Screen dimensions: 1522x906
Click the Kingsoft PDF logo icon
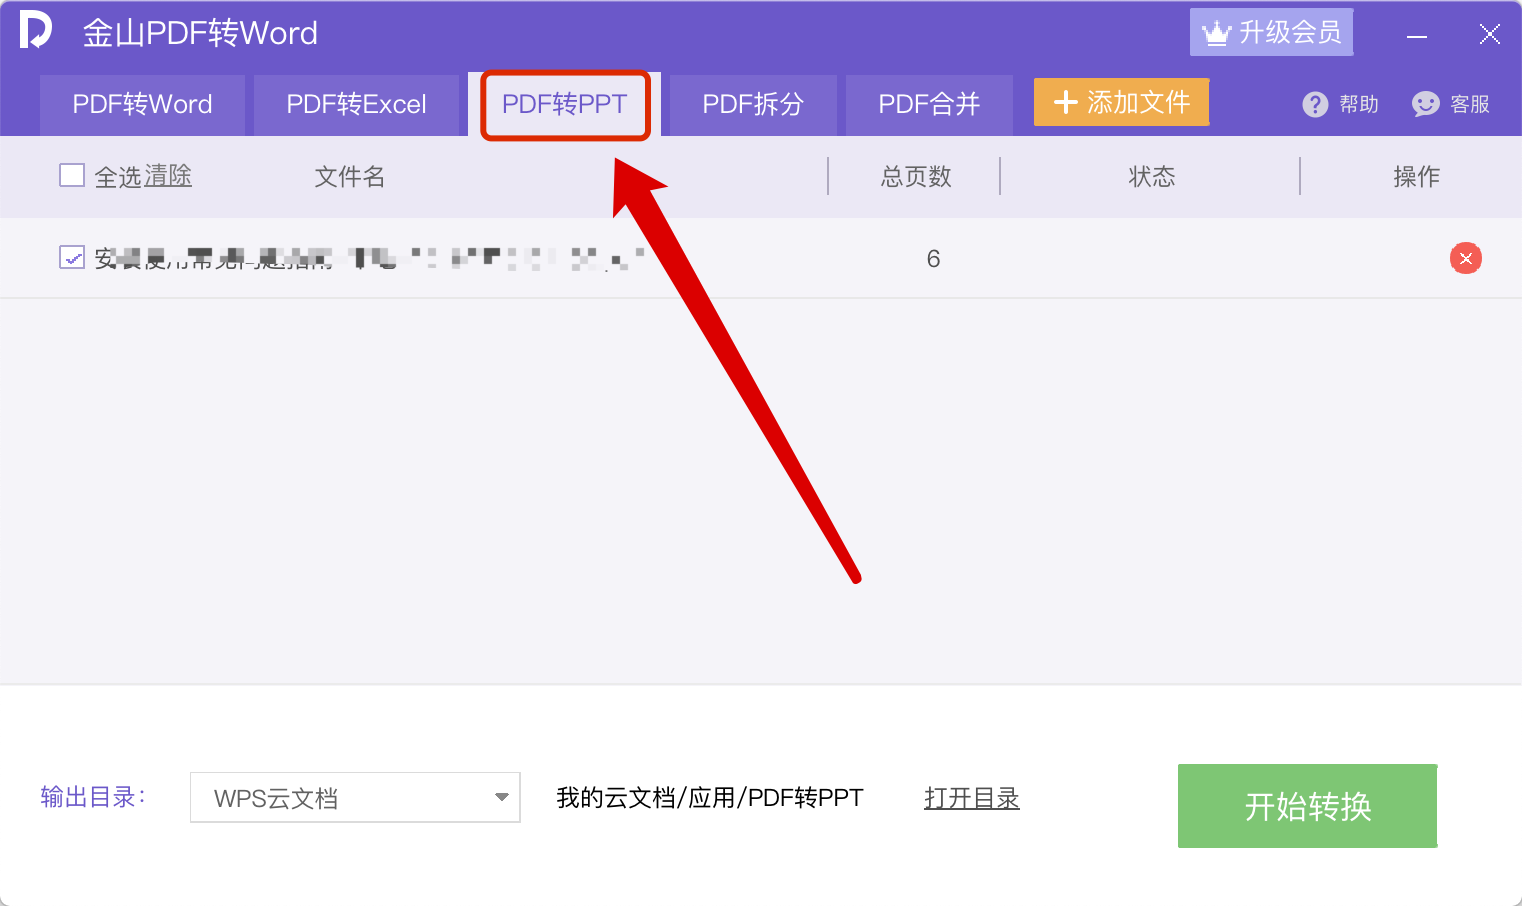[35, 30]
